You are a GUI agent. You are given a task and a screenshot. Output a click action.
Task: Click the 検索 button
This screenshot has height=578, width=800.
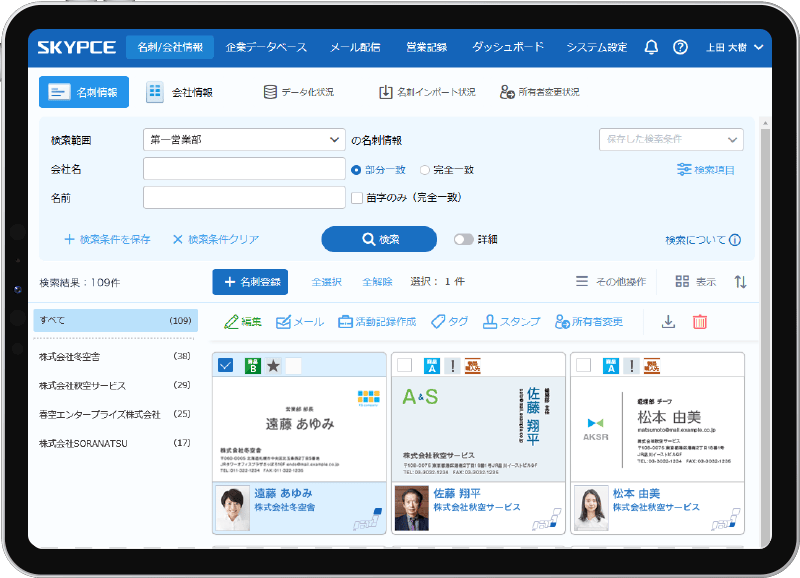click(379, 239)
